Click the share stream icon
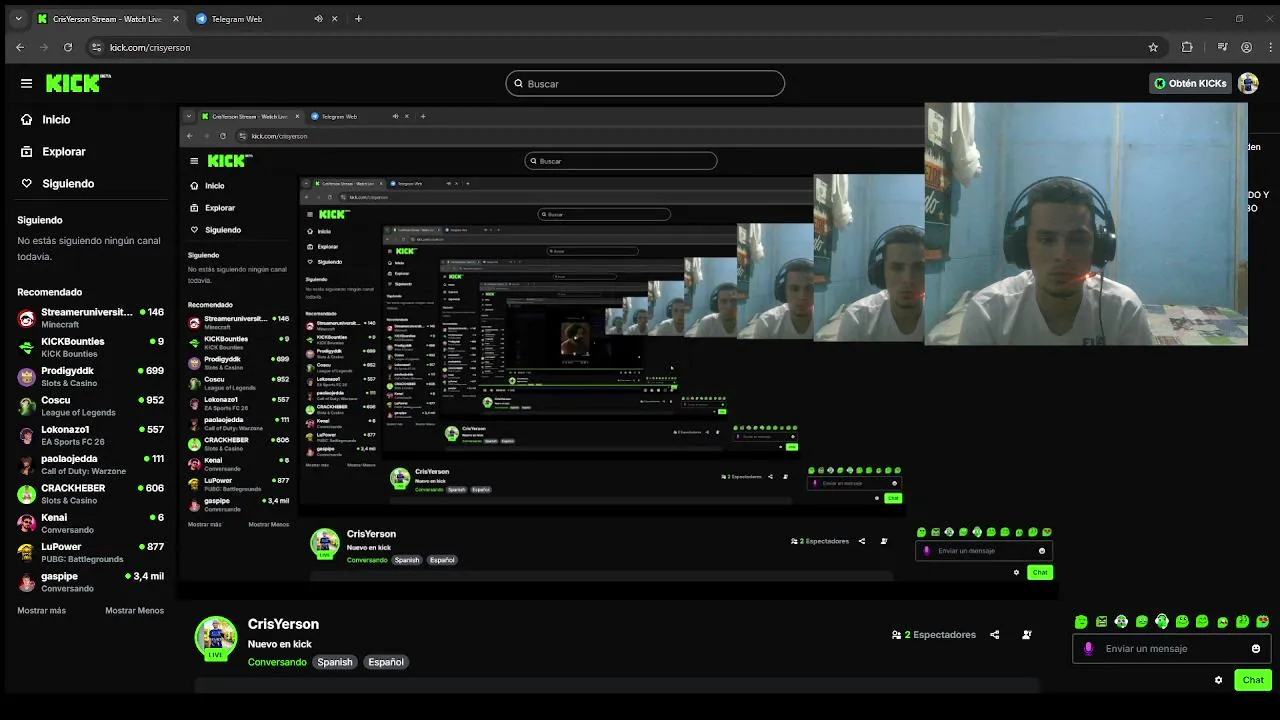The width and height of the screenshot is (1280, 720). coord(994,635)
